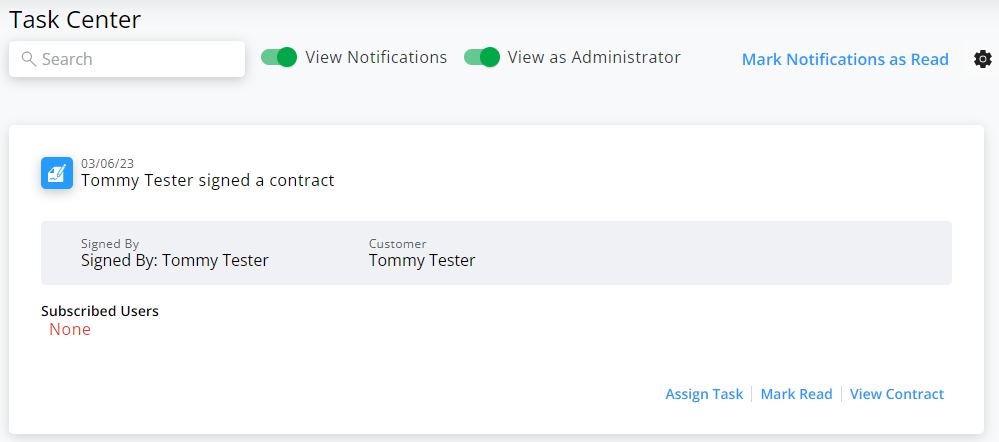999x442 pixels.
Task: Click the View Notifications label text
Action: click(x=376, y=57)
